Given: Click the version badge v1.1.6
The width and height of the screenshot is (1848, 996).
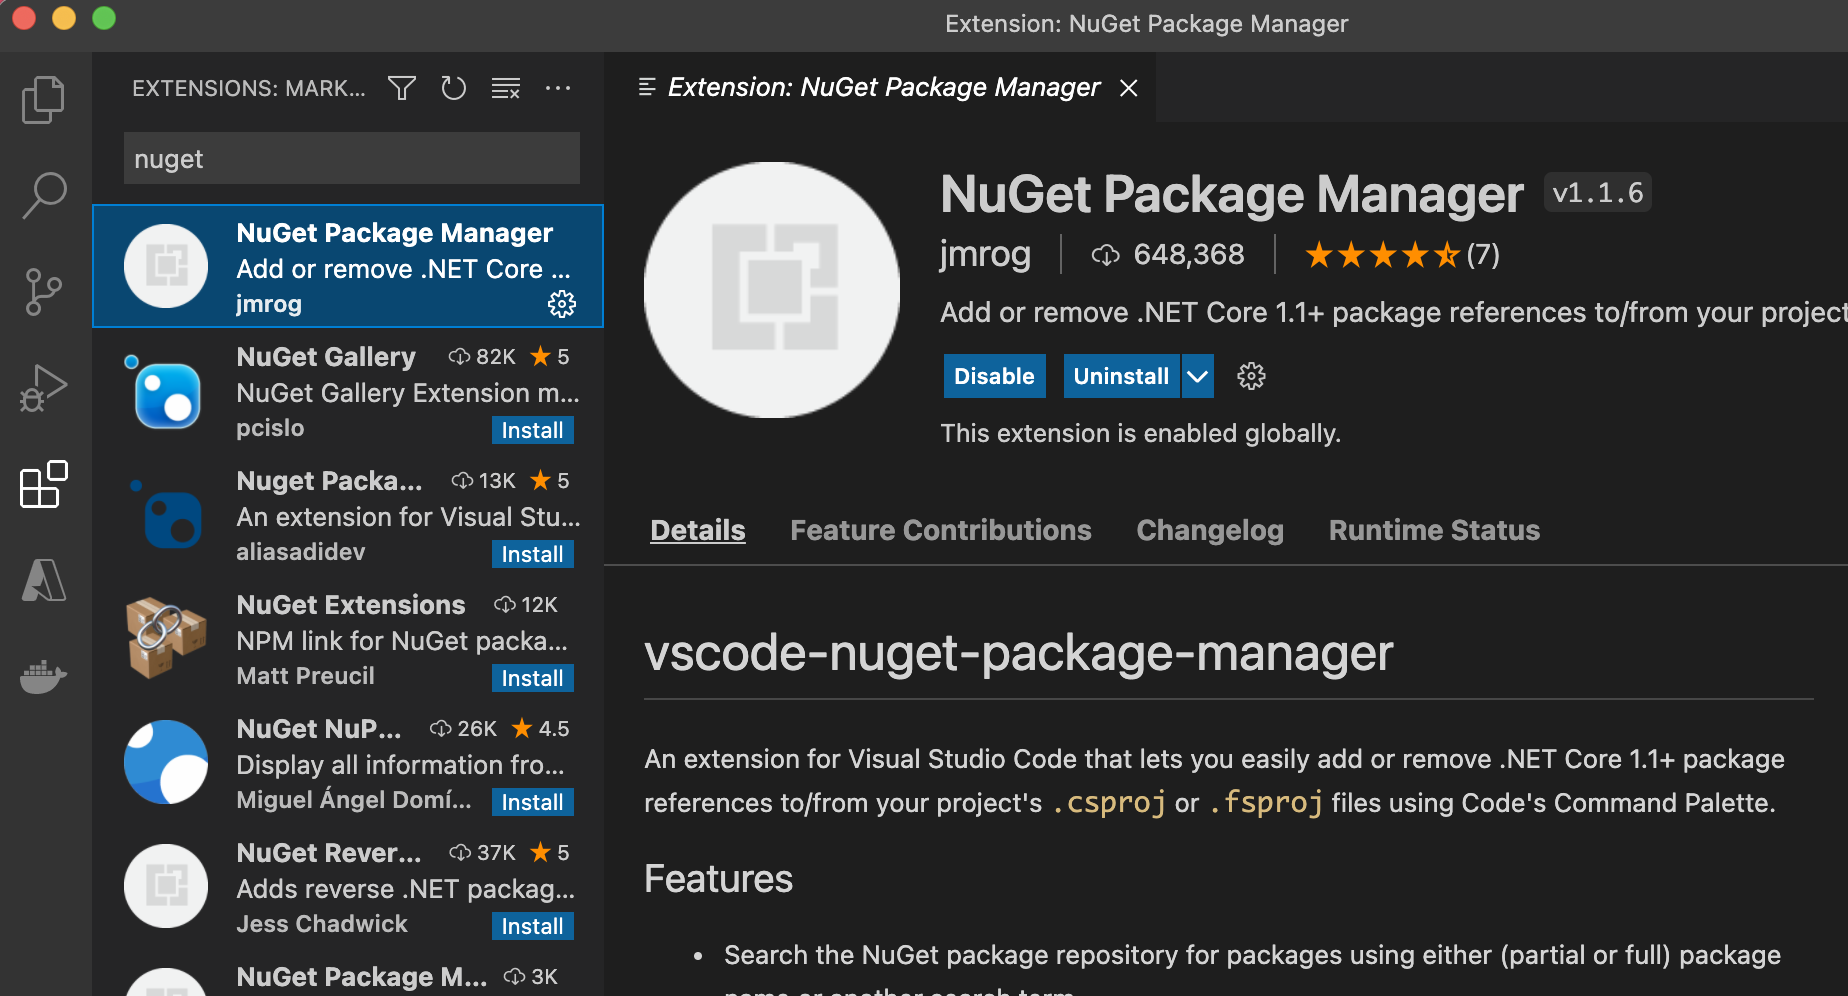Looking at the screenshot, I should pyautogui.click(x=1597, y=193).
